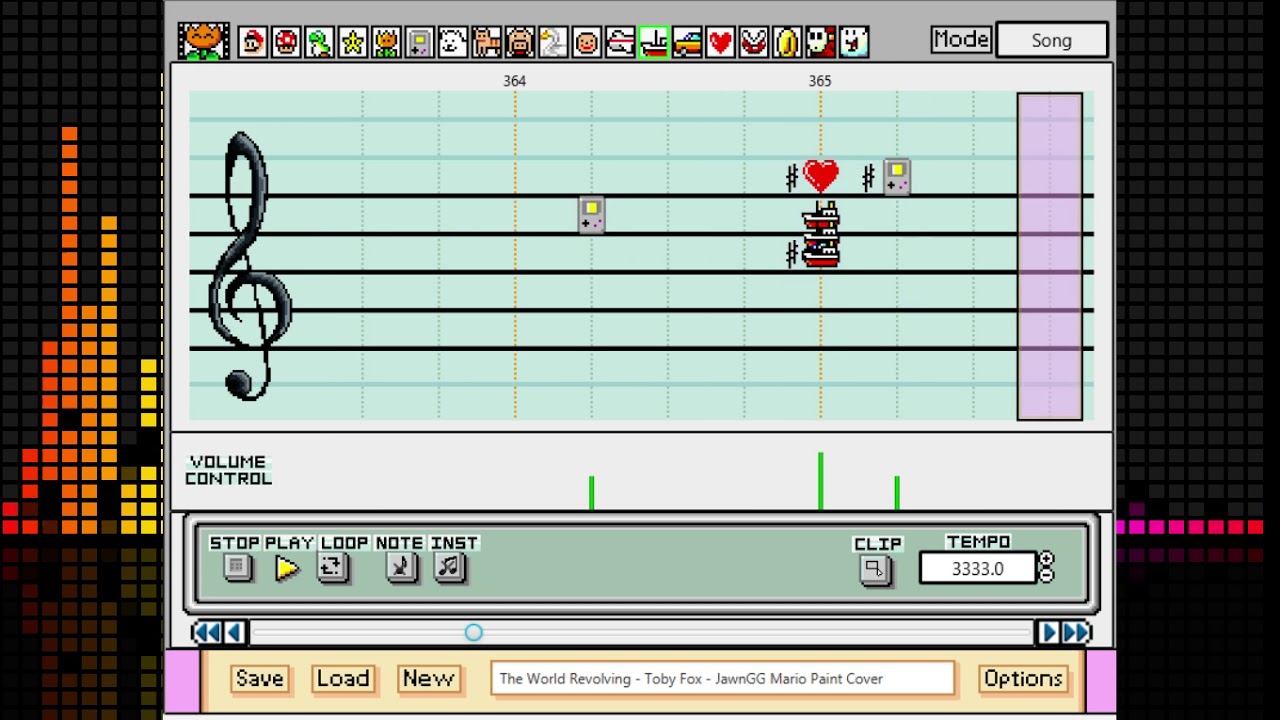Screen dimensions: 1280x720
Task: Select the Swan instrument icon
Action: pyautogui.click(x=553, y=42)
